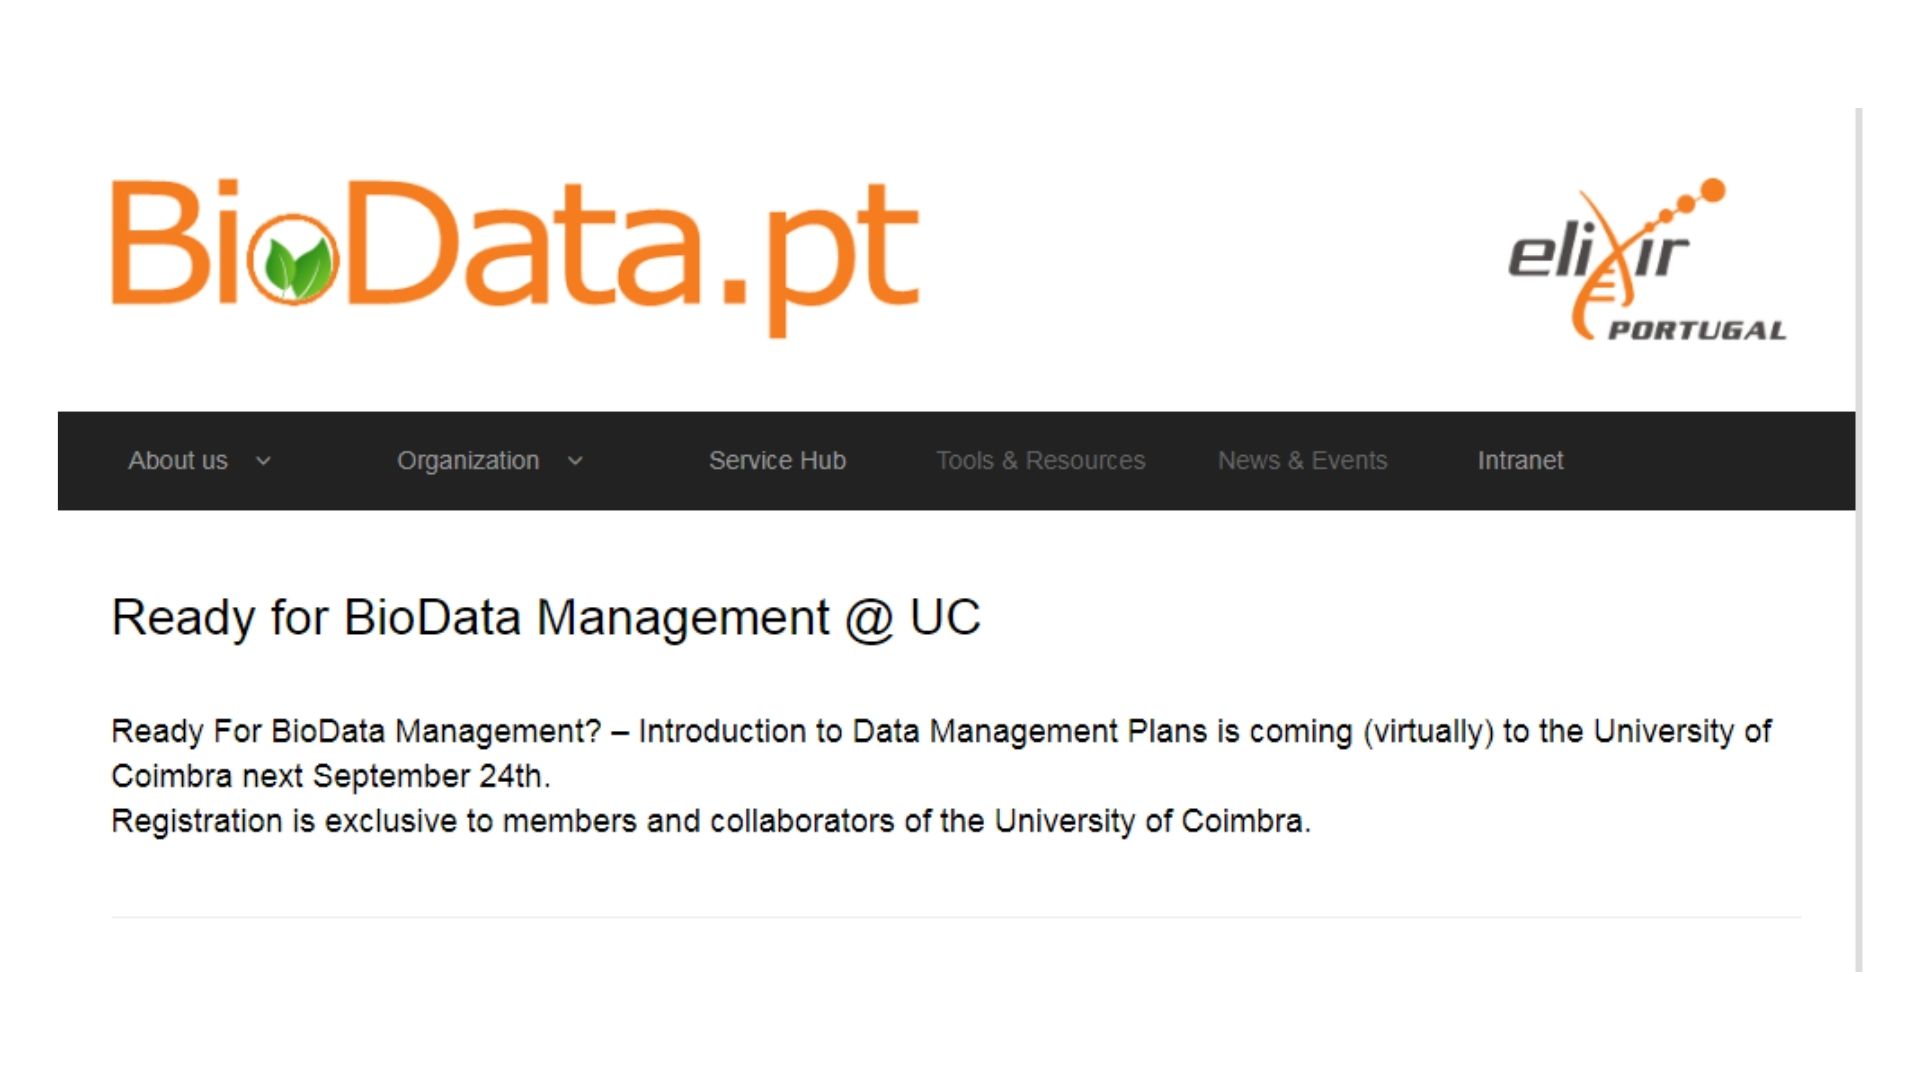1920x1080 pixels.
Task: Click the PORTUGAL text under the ELIXIR logo
Action: (1696, 331)
